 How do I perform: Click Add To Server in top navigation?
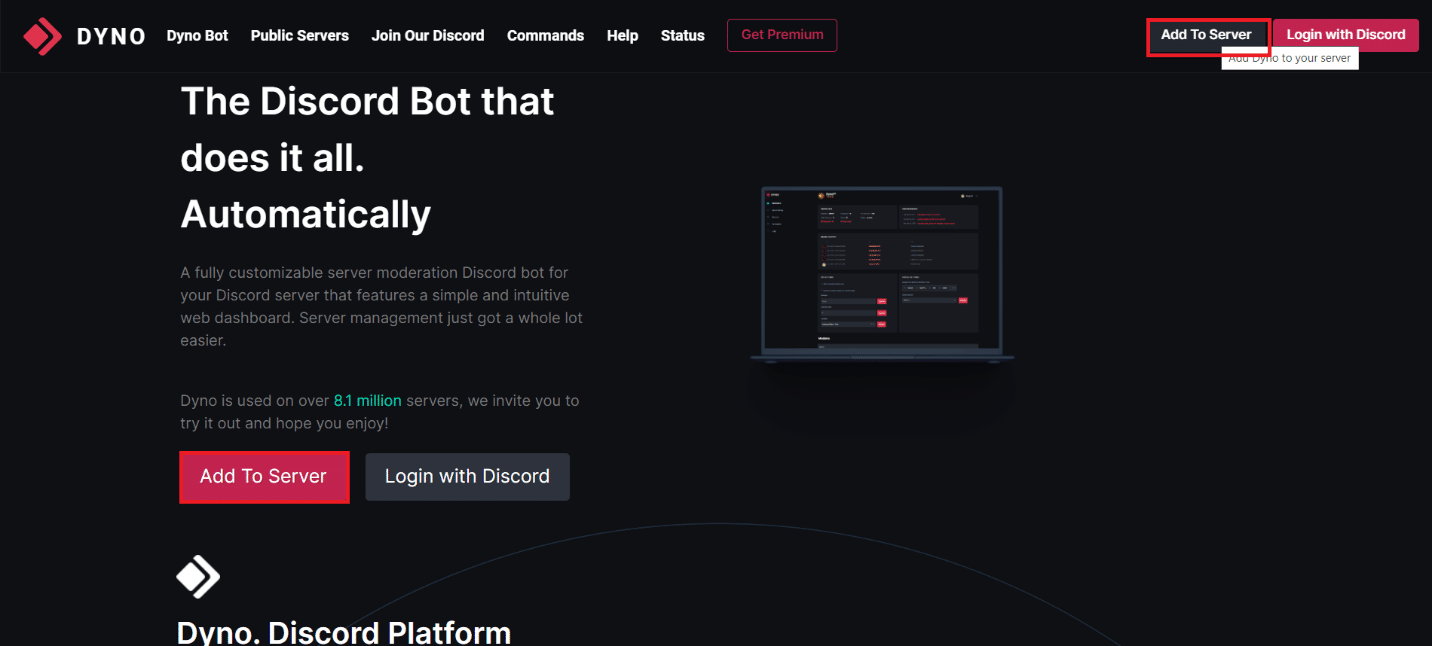coord(1207,35)
